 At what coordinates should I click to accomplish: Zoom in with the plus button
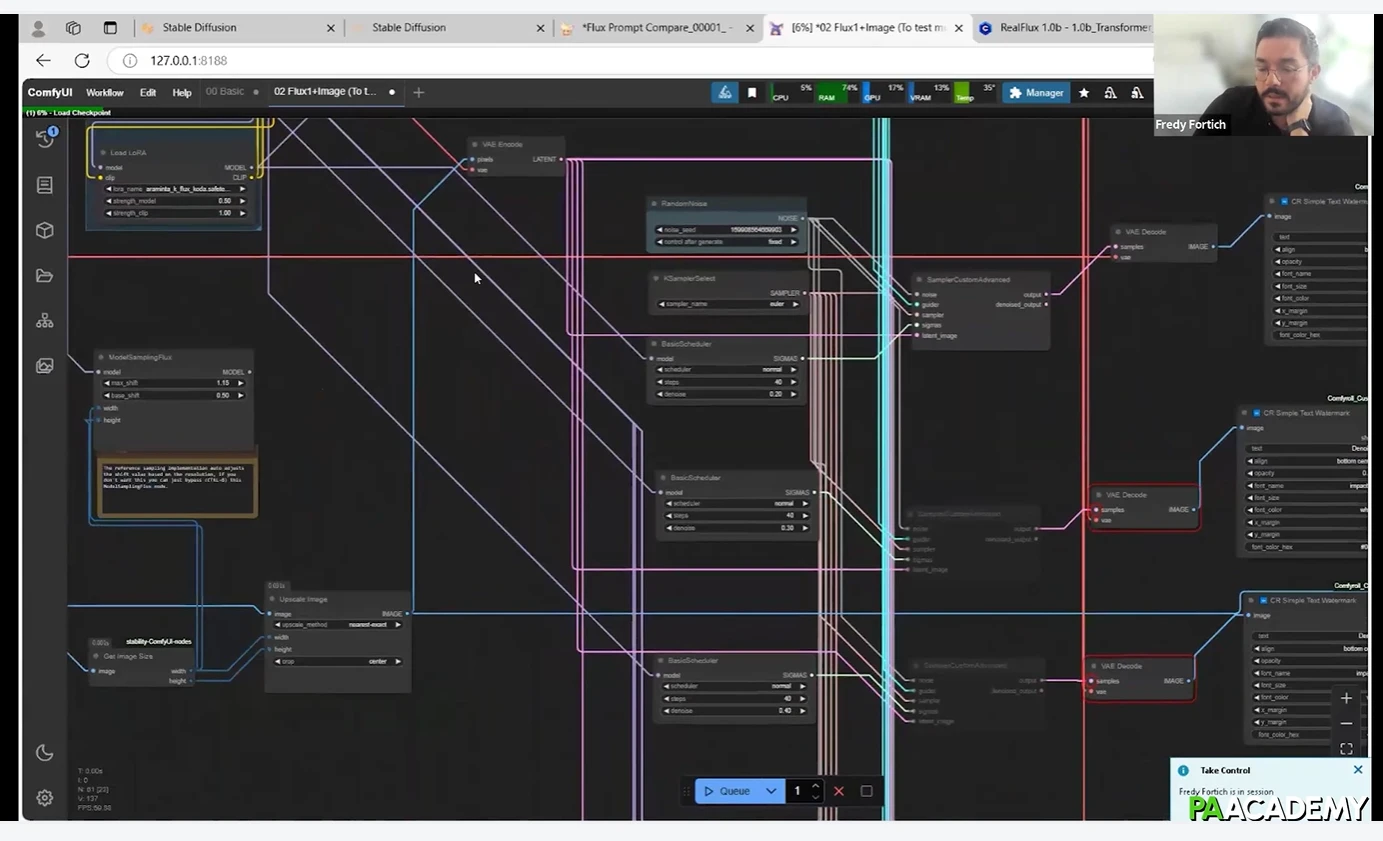1346,698
